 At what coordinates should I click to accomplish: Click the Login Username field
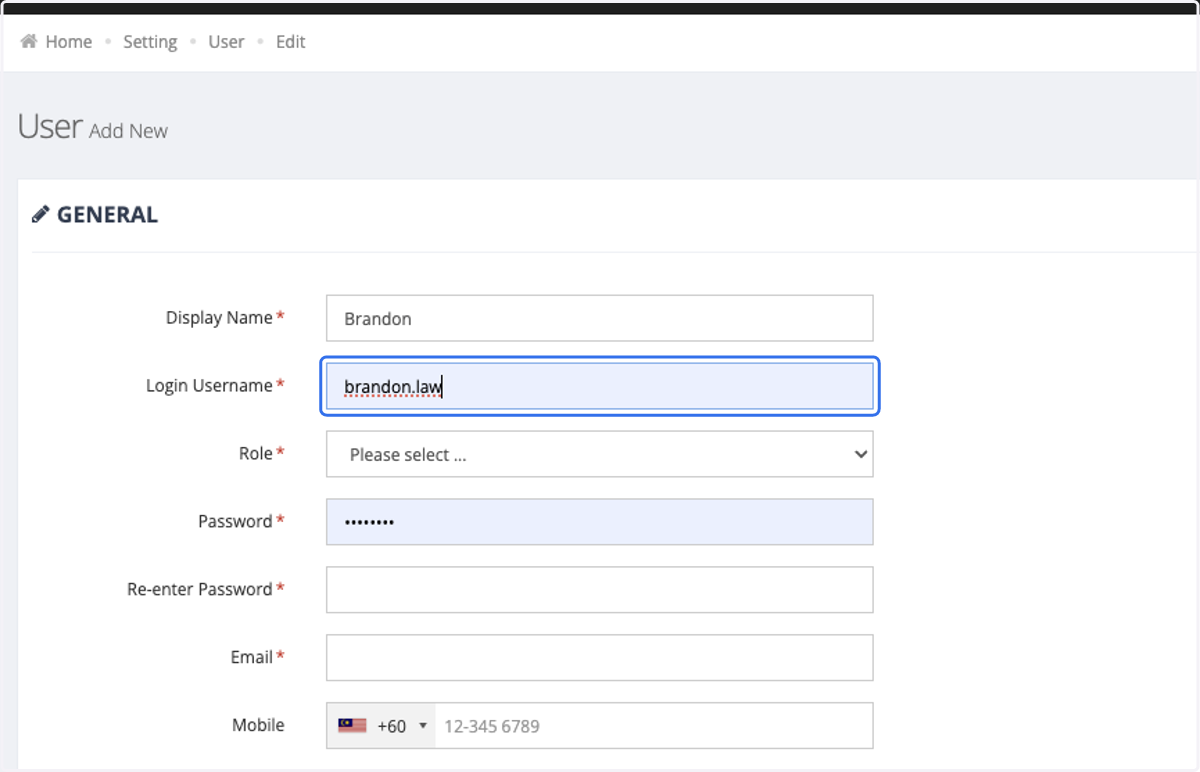[x=599, y=386]
